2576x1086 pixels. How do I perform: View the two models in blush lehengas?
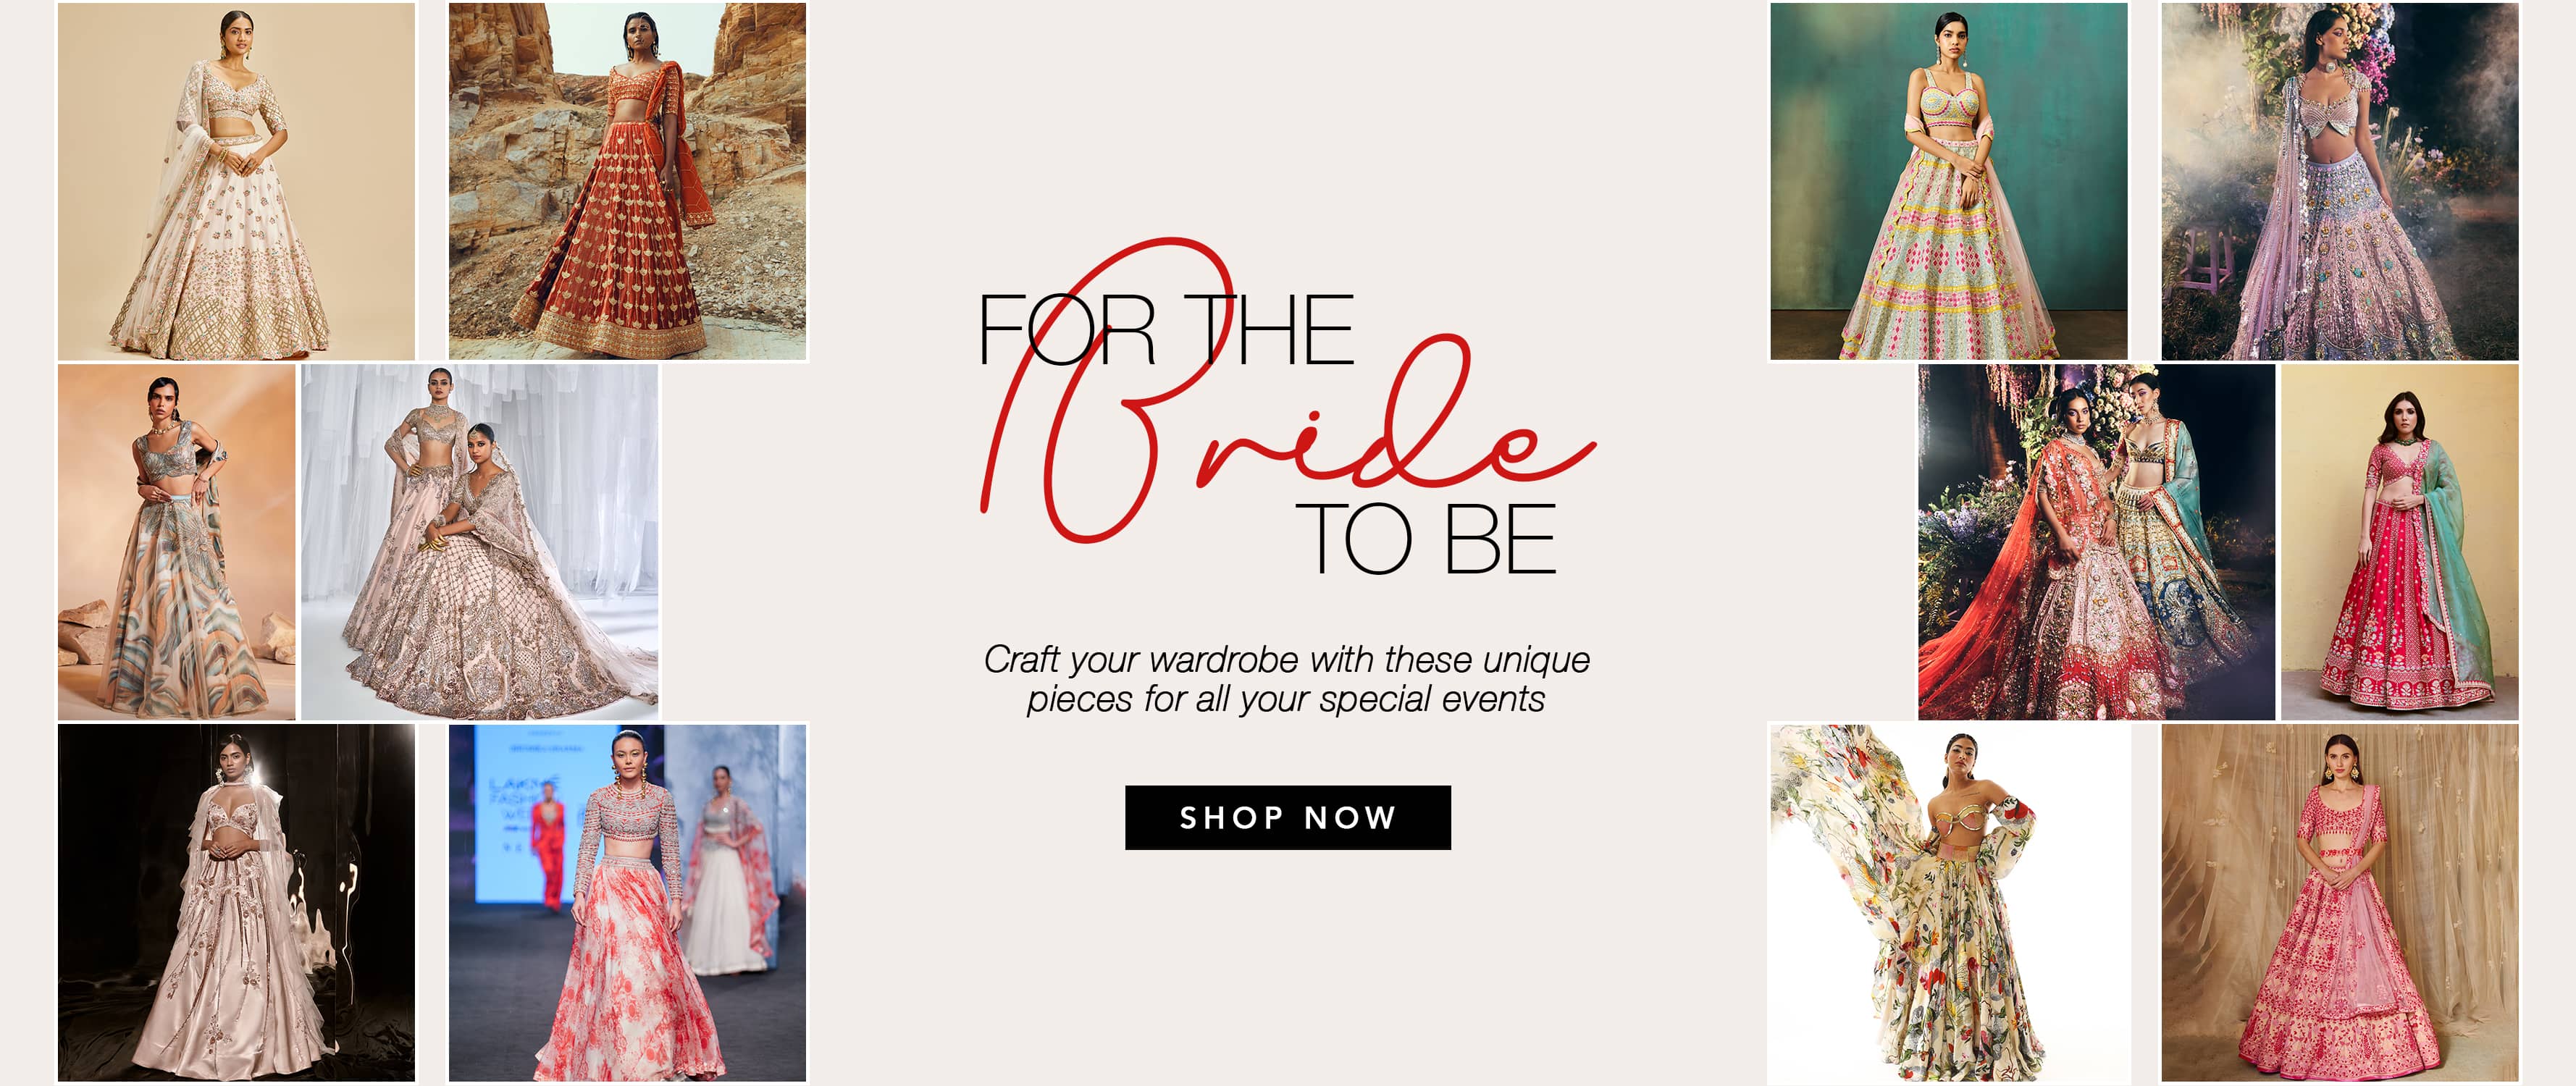pos(480,542)
